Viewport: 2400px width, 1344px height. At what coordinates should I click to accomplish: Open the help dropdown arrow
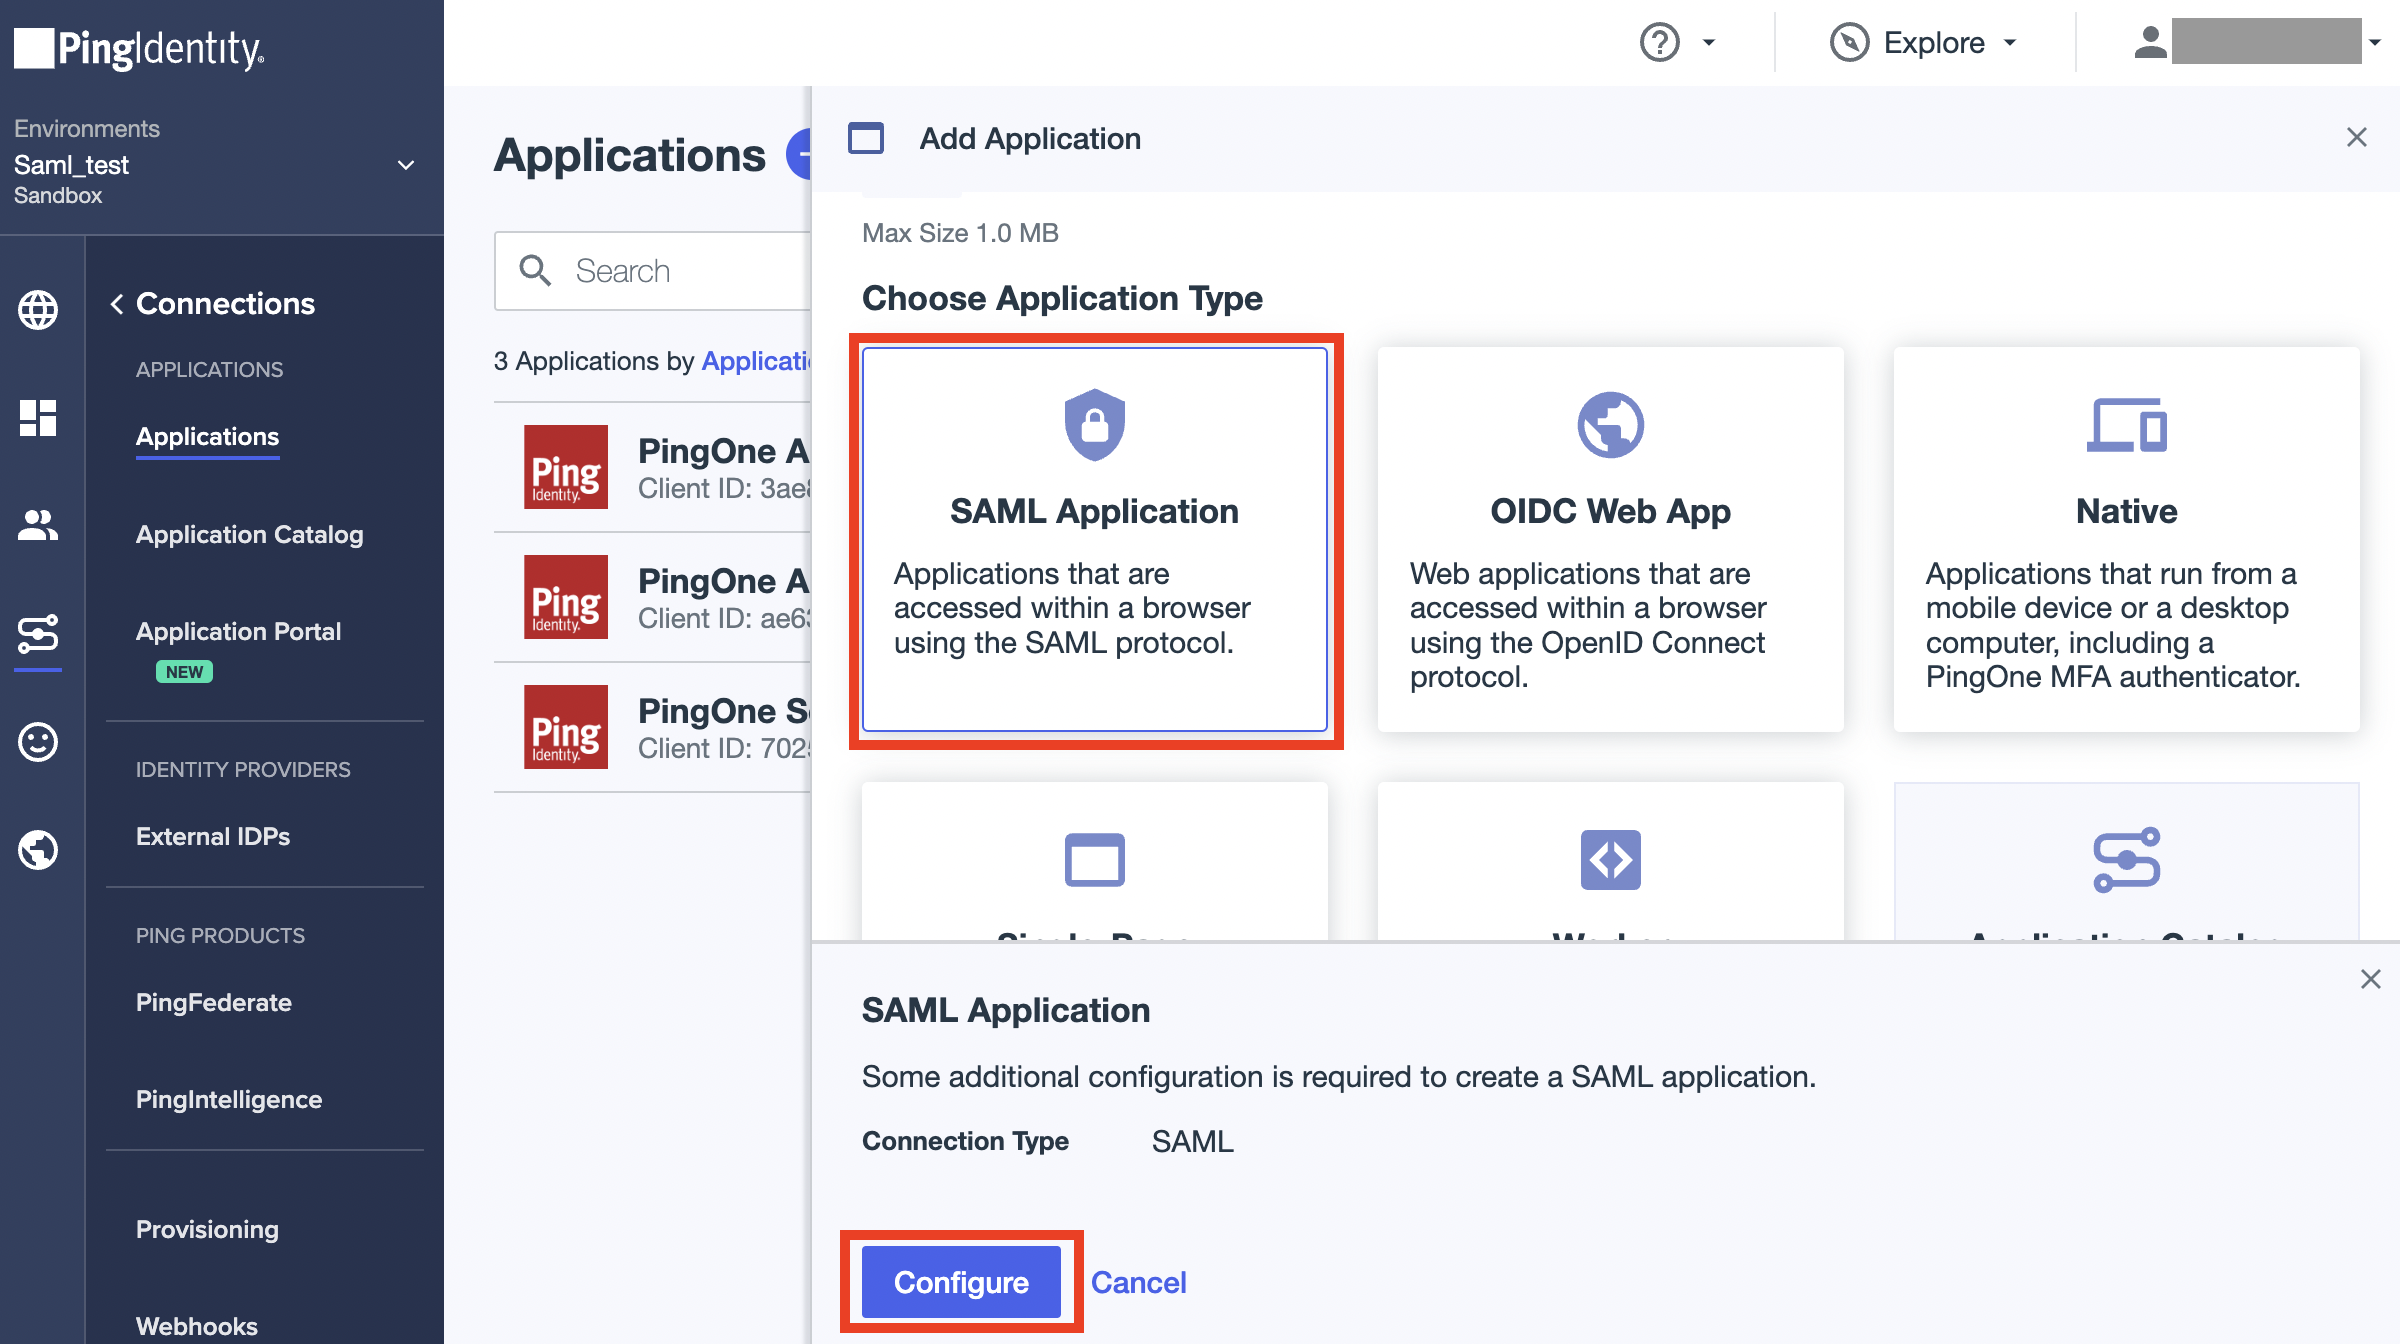click(1709, 42)
